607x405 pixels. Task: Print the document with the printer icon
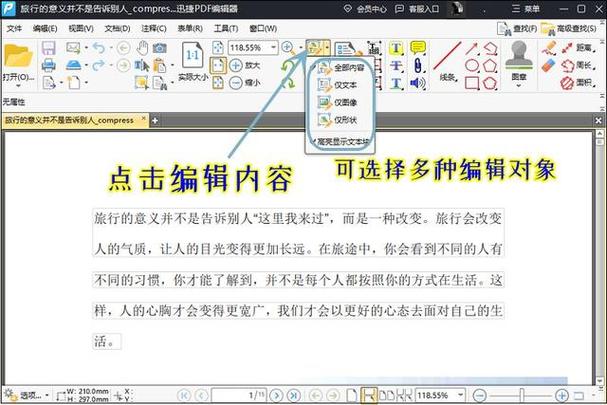click(48, 65)
